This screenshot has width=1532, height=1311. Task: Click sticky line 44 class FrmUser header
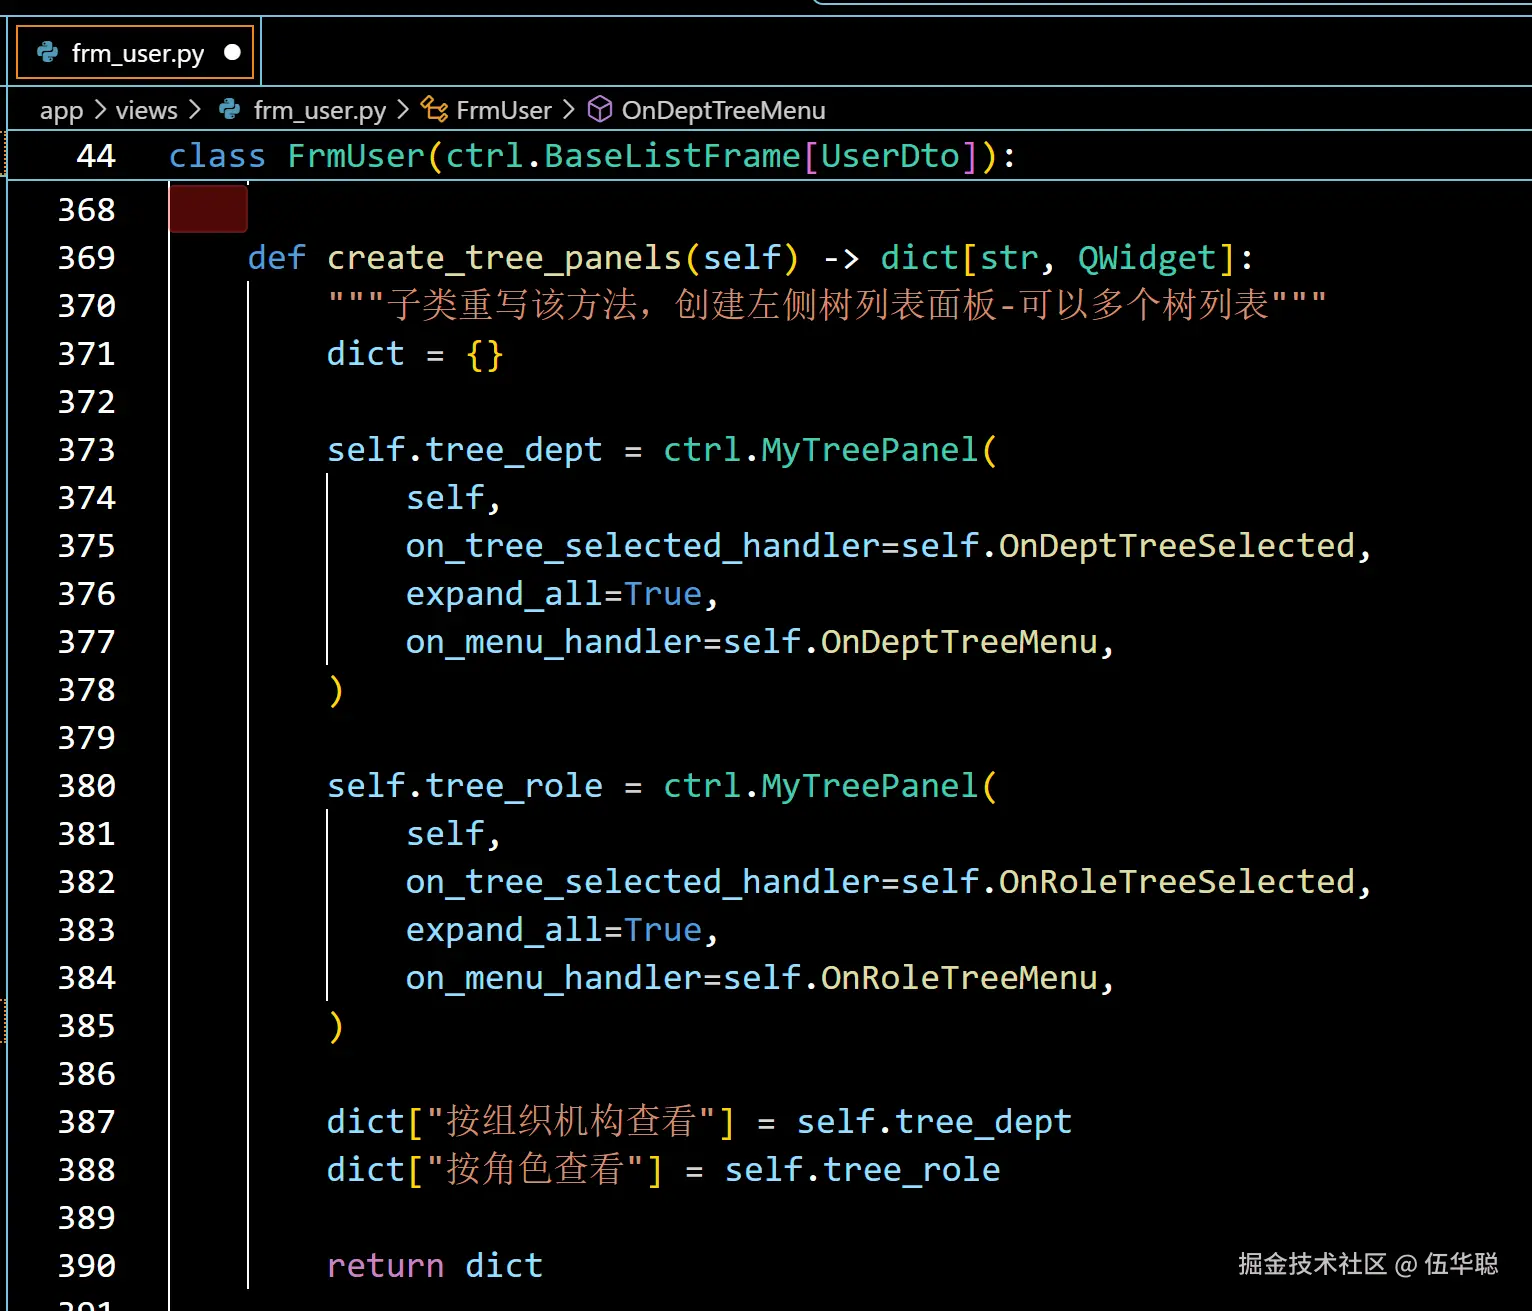point(768,156)
